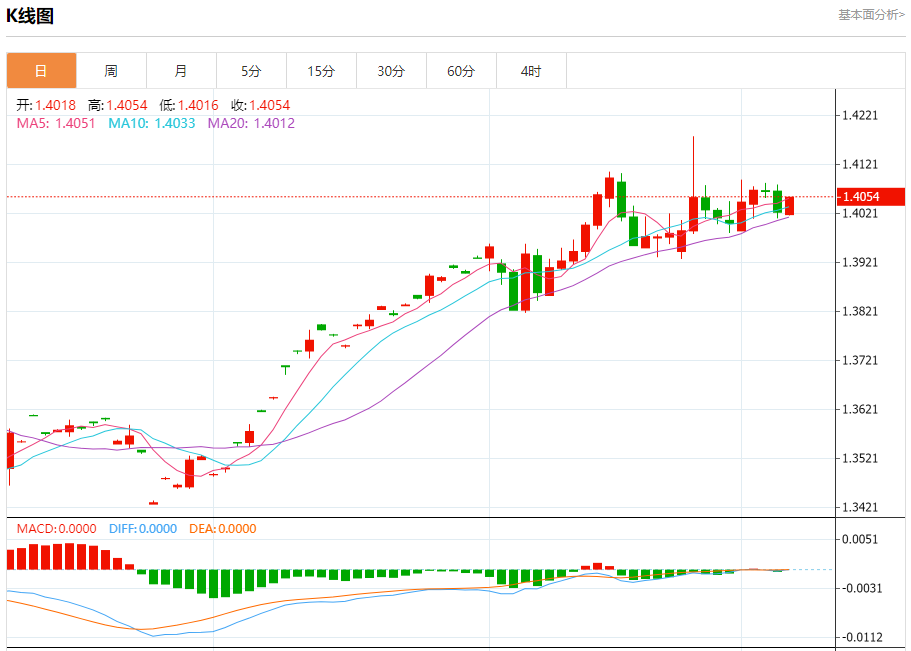Click the MA5 legend label

click(x=56, y=123)
